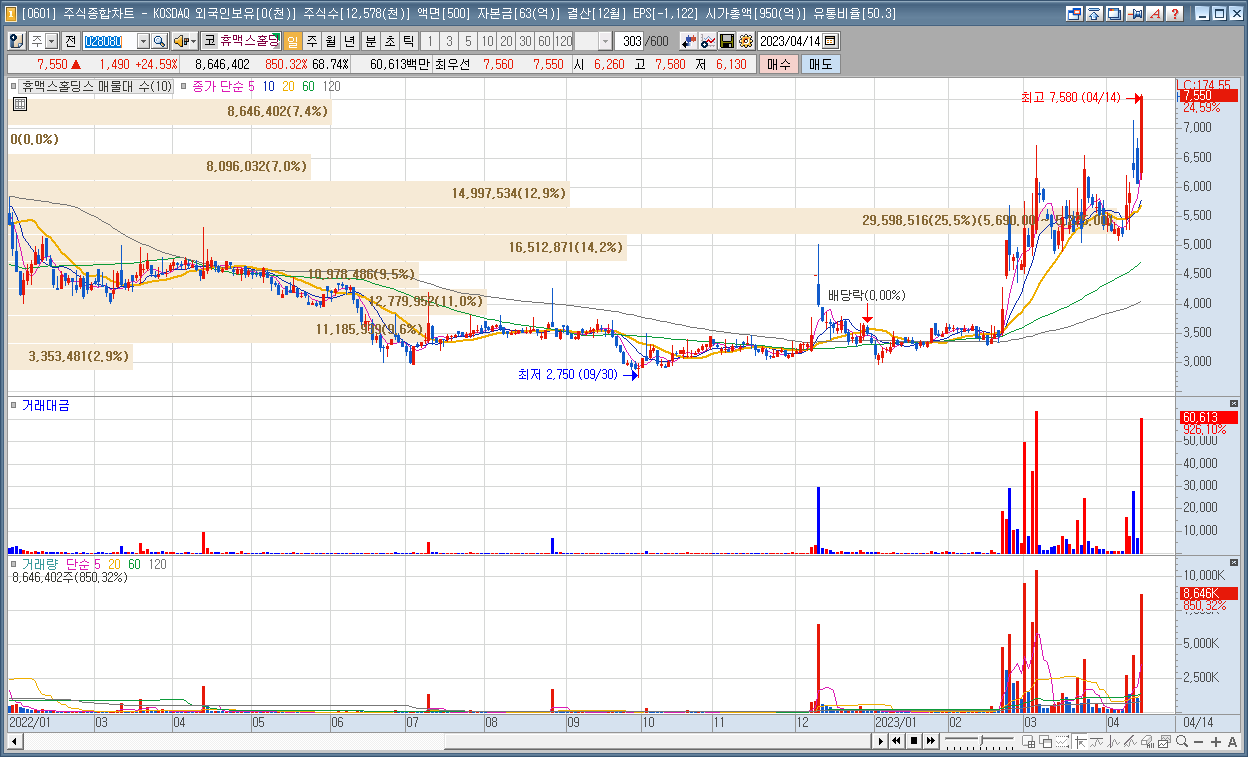The image size is (1248, 757).
Task: Select the 년 yearly period toggle
Action: point(348,41)
